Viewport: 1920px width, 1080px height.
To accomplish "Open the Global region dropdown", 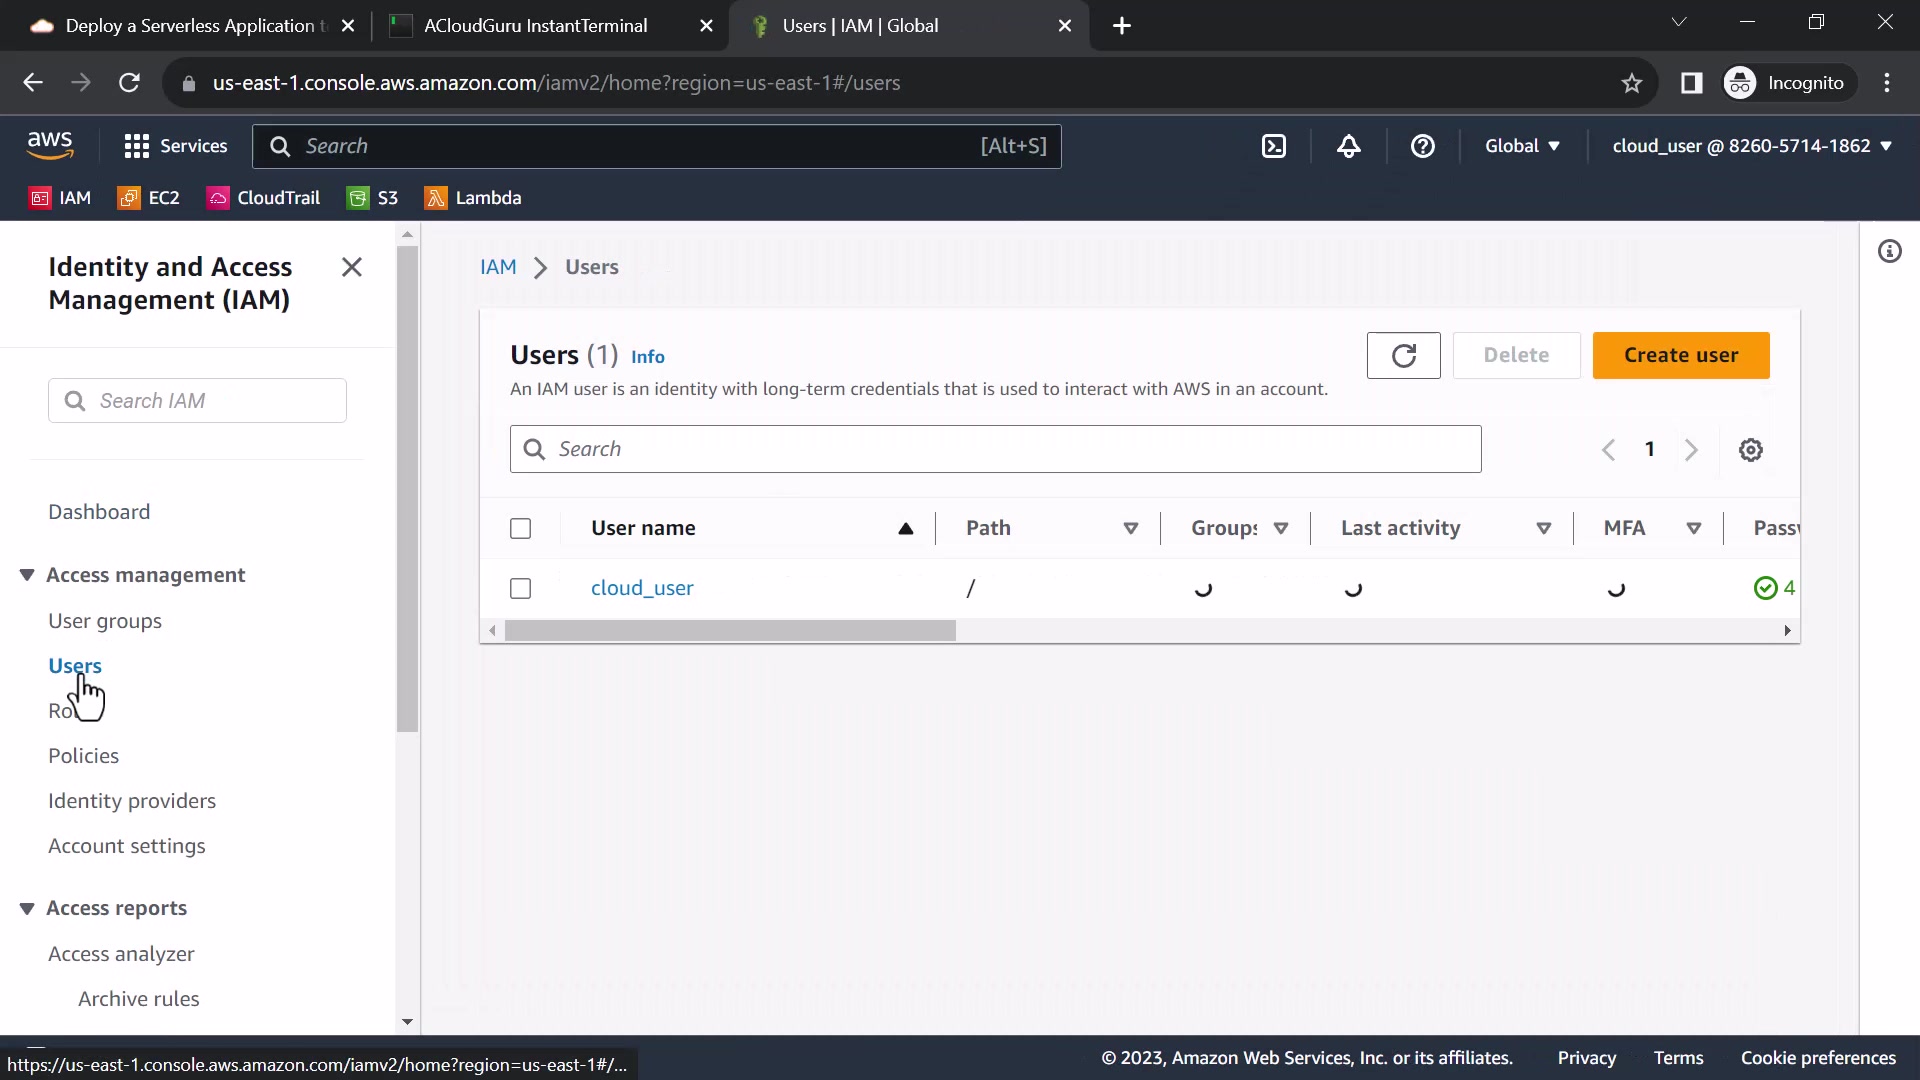I will tap(1522, 146).
